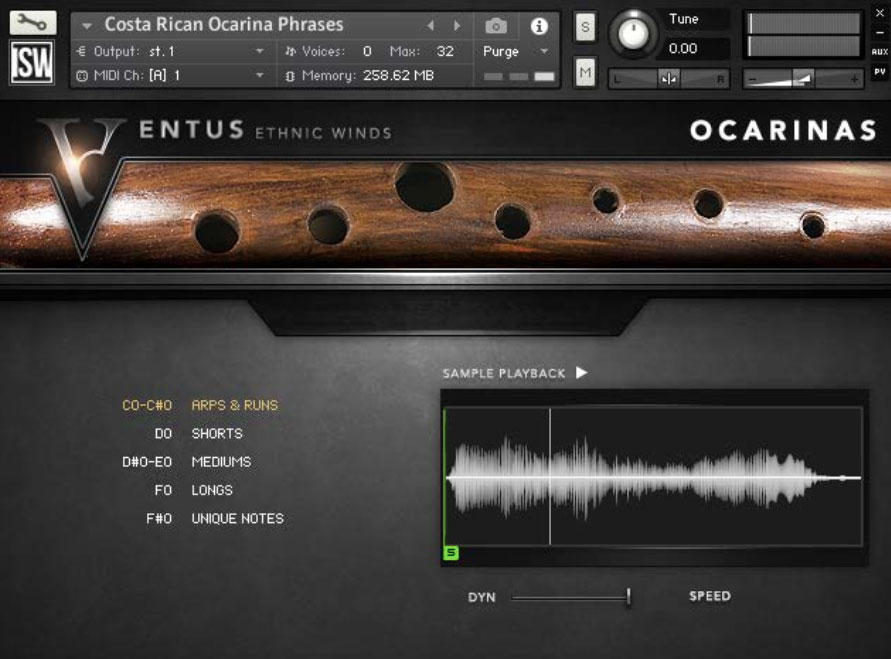Open the instrument info button
891x659 pixels.
click(539, 26)
